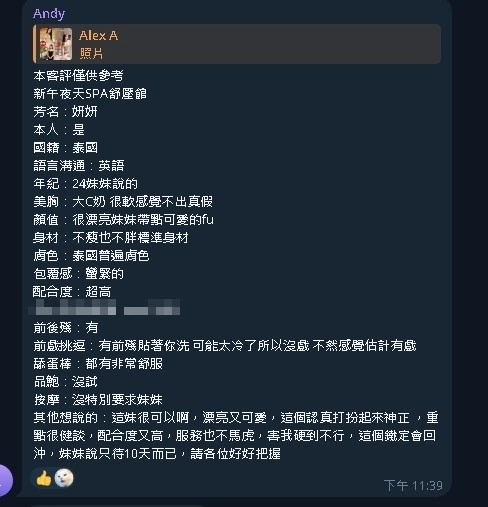Jump to the quoted Alex A message
This screenshot has width=488, height=507.
(x=237, y=44)
